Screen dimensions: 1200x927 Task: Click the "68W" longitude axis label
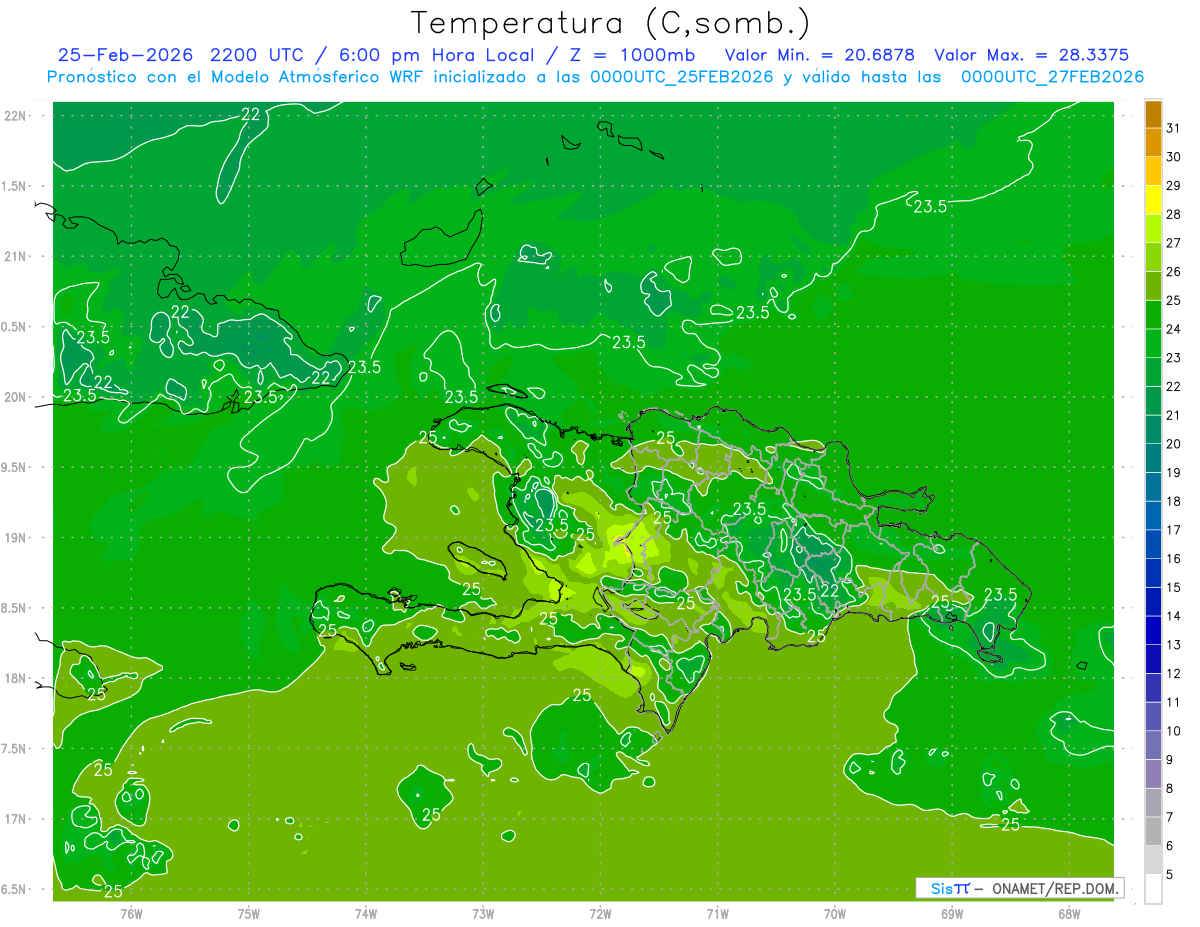click(x=1069, y=913)
